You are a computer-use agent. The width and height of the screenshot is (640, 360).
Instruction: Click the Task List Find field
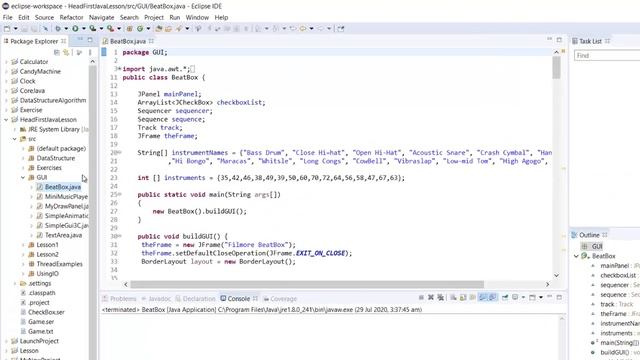click(x=607, y=56)
